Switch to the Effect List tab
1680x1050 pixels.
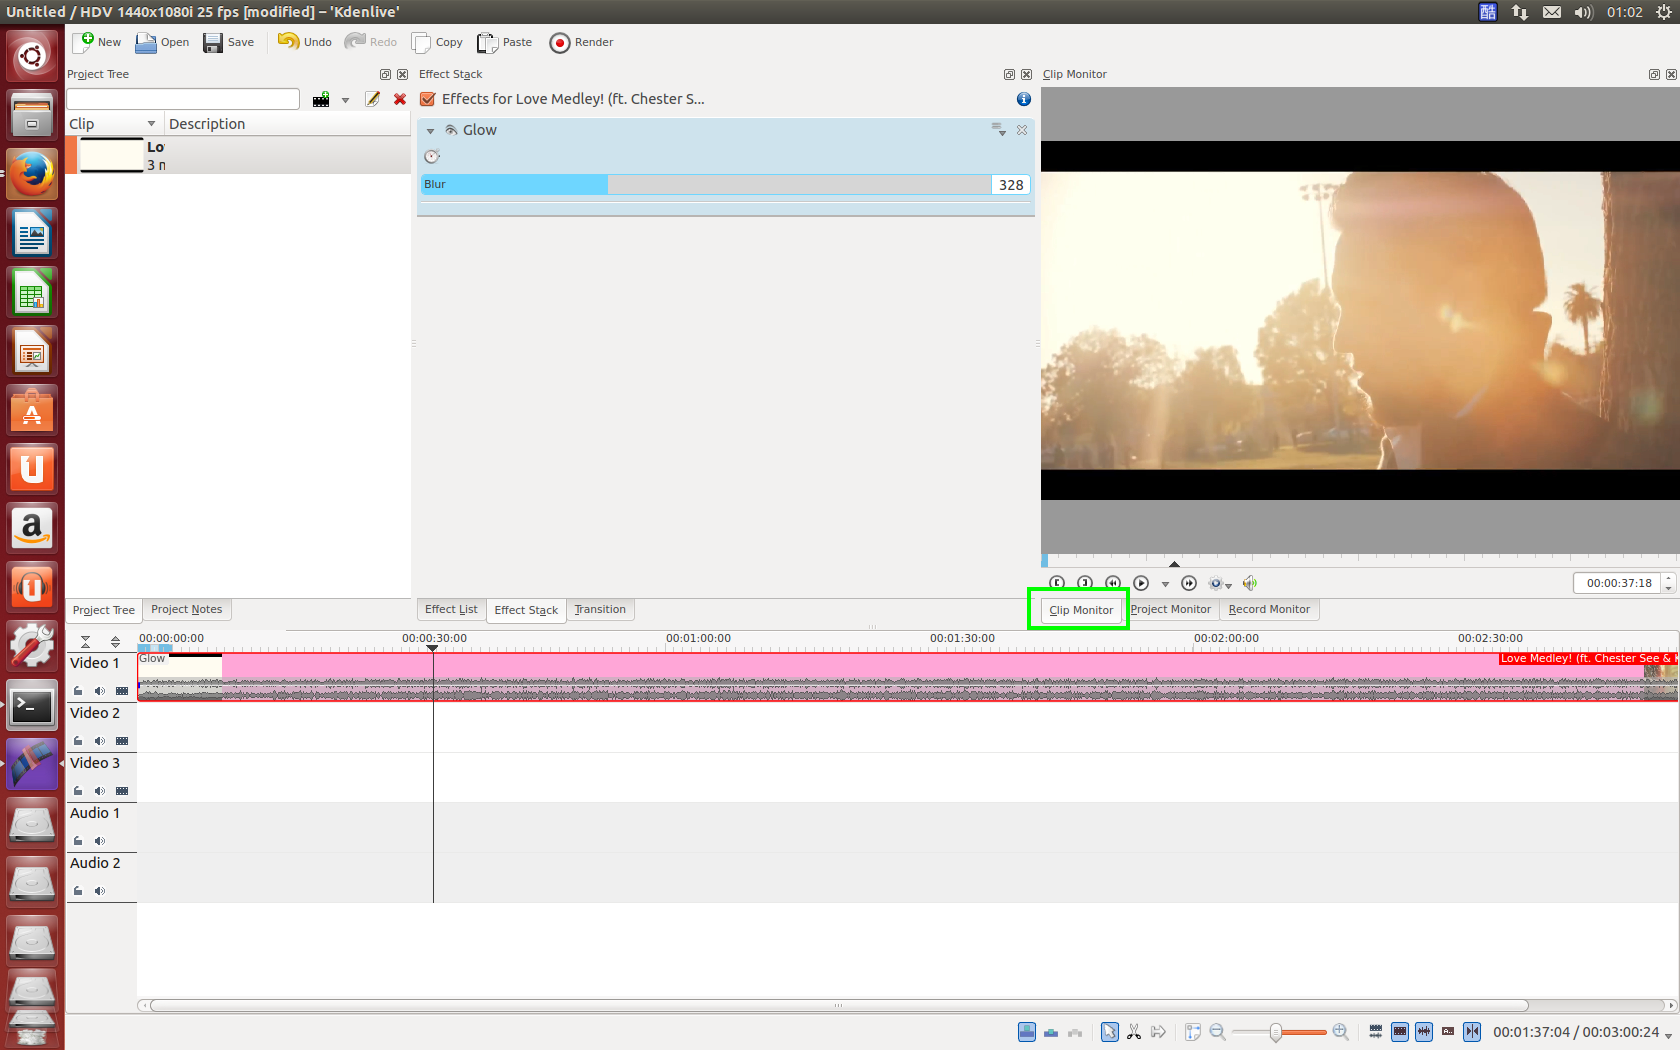451,609
